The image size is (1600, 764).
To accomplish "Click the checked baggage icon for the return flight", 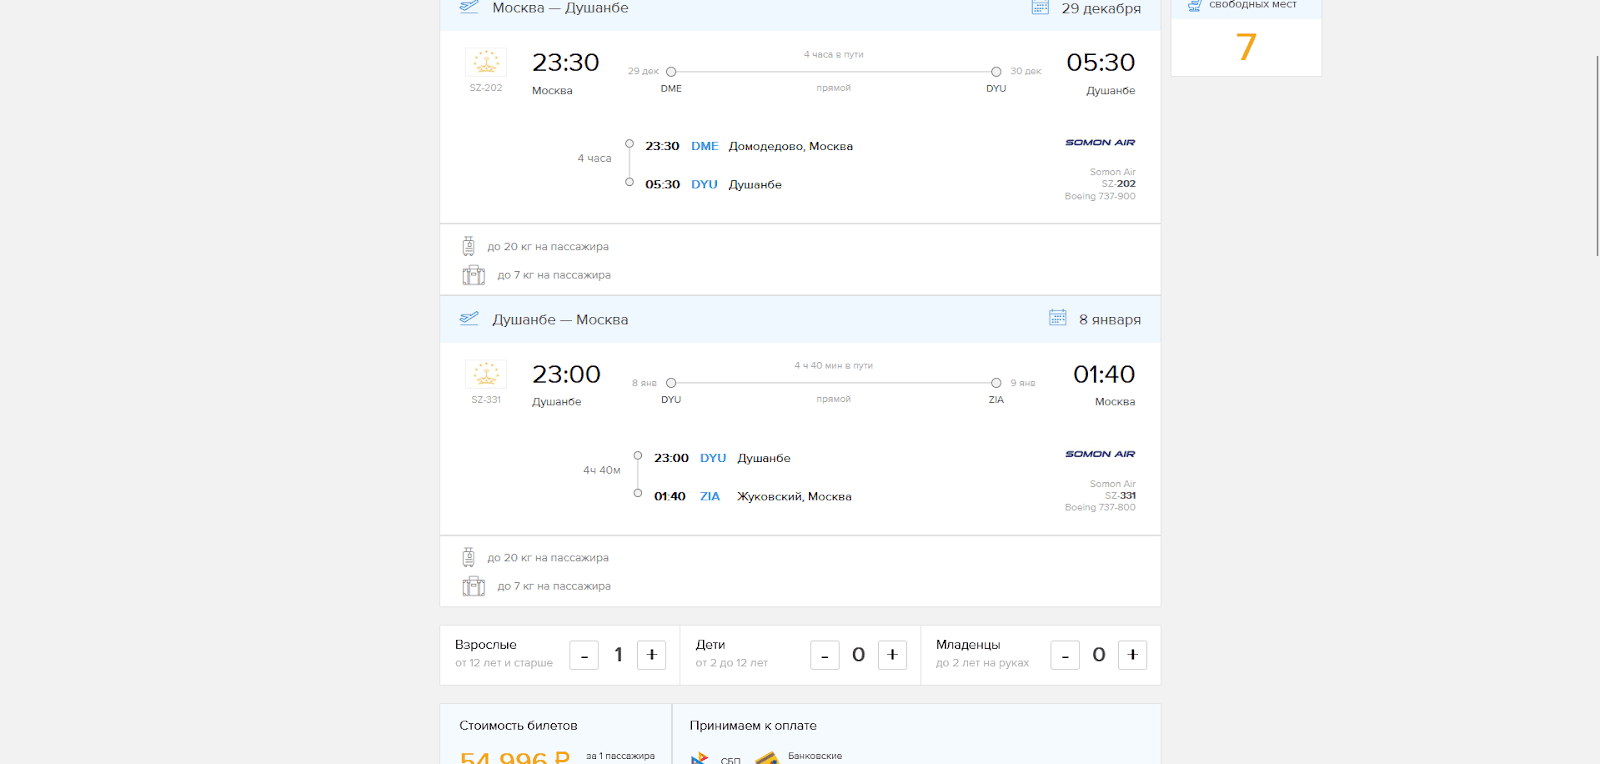I will pyautogui.click(x=468, y=557).
